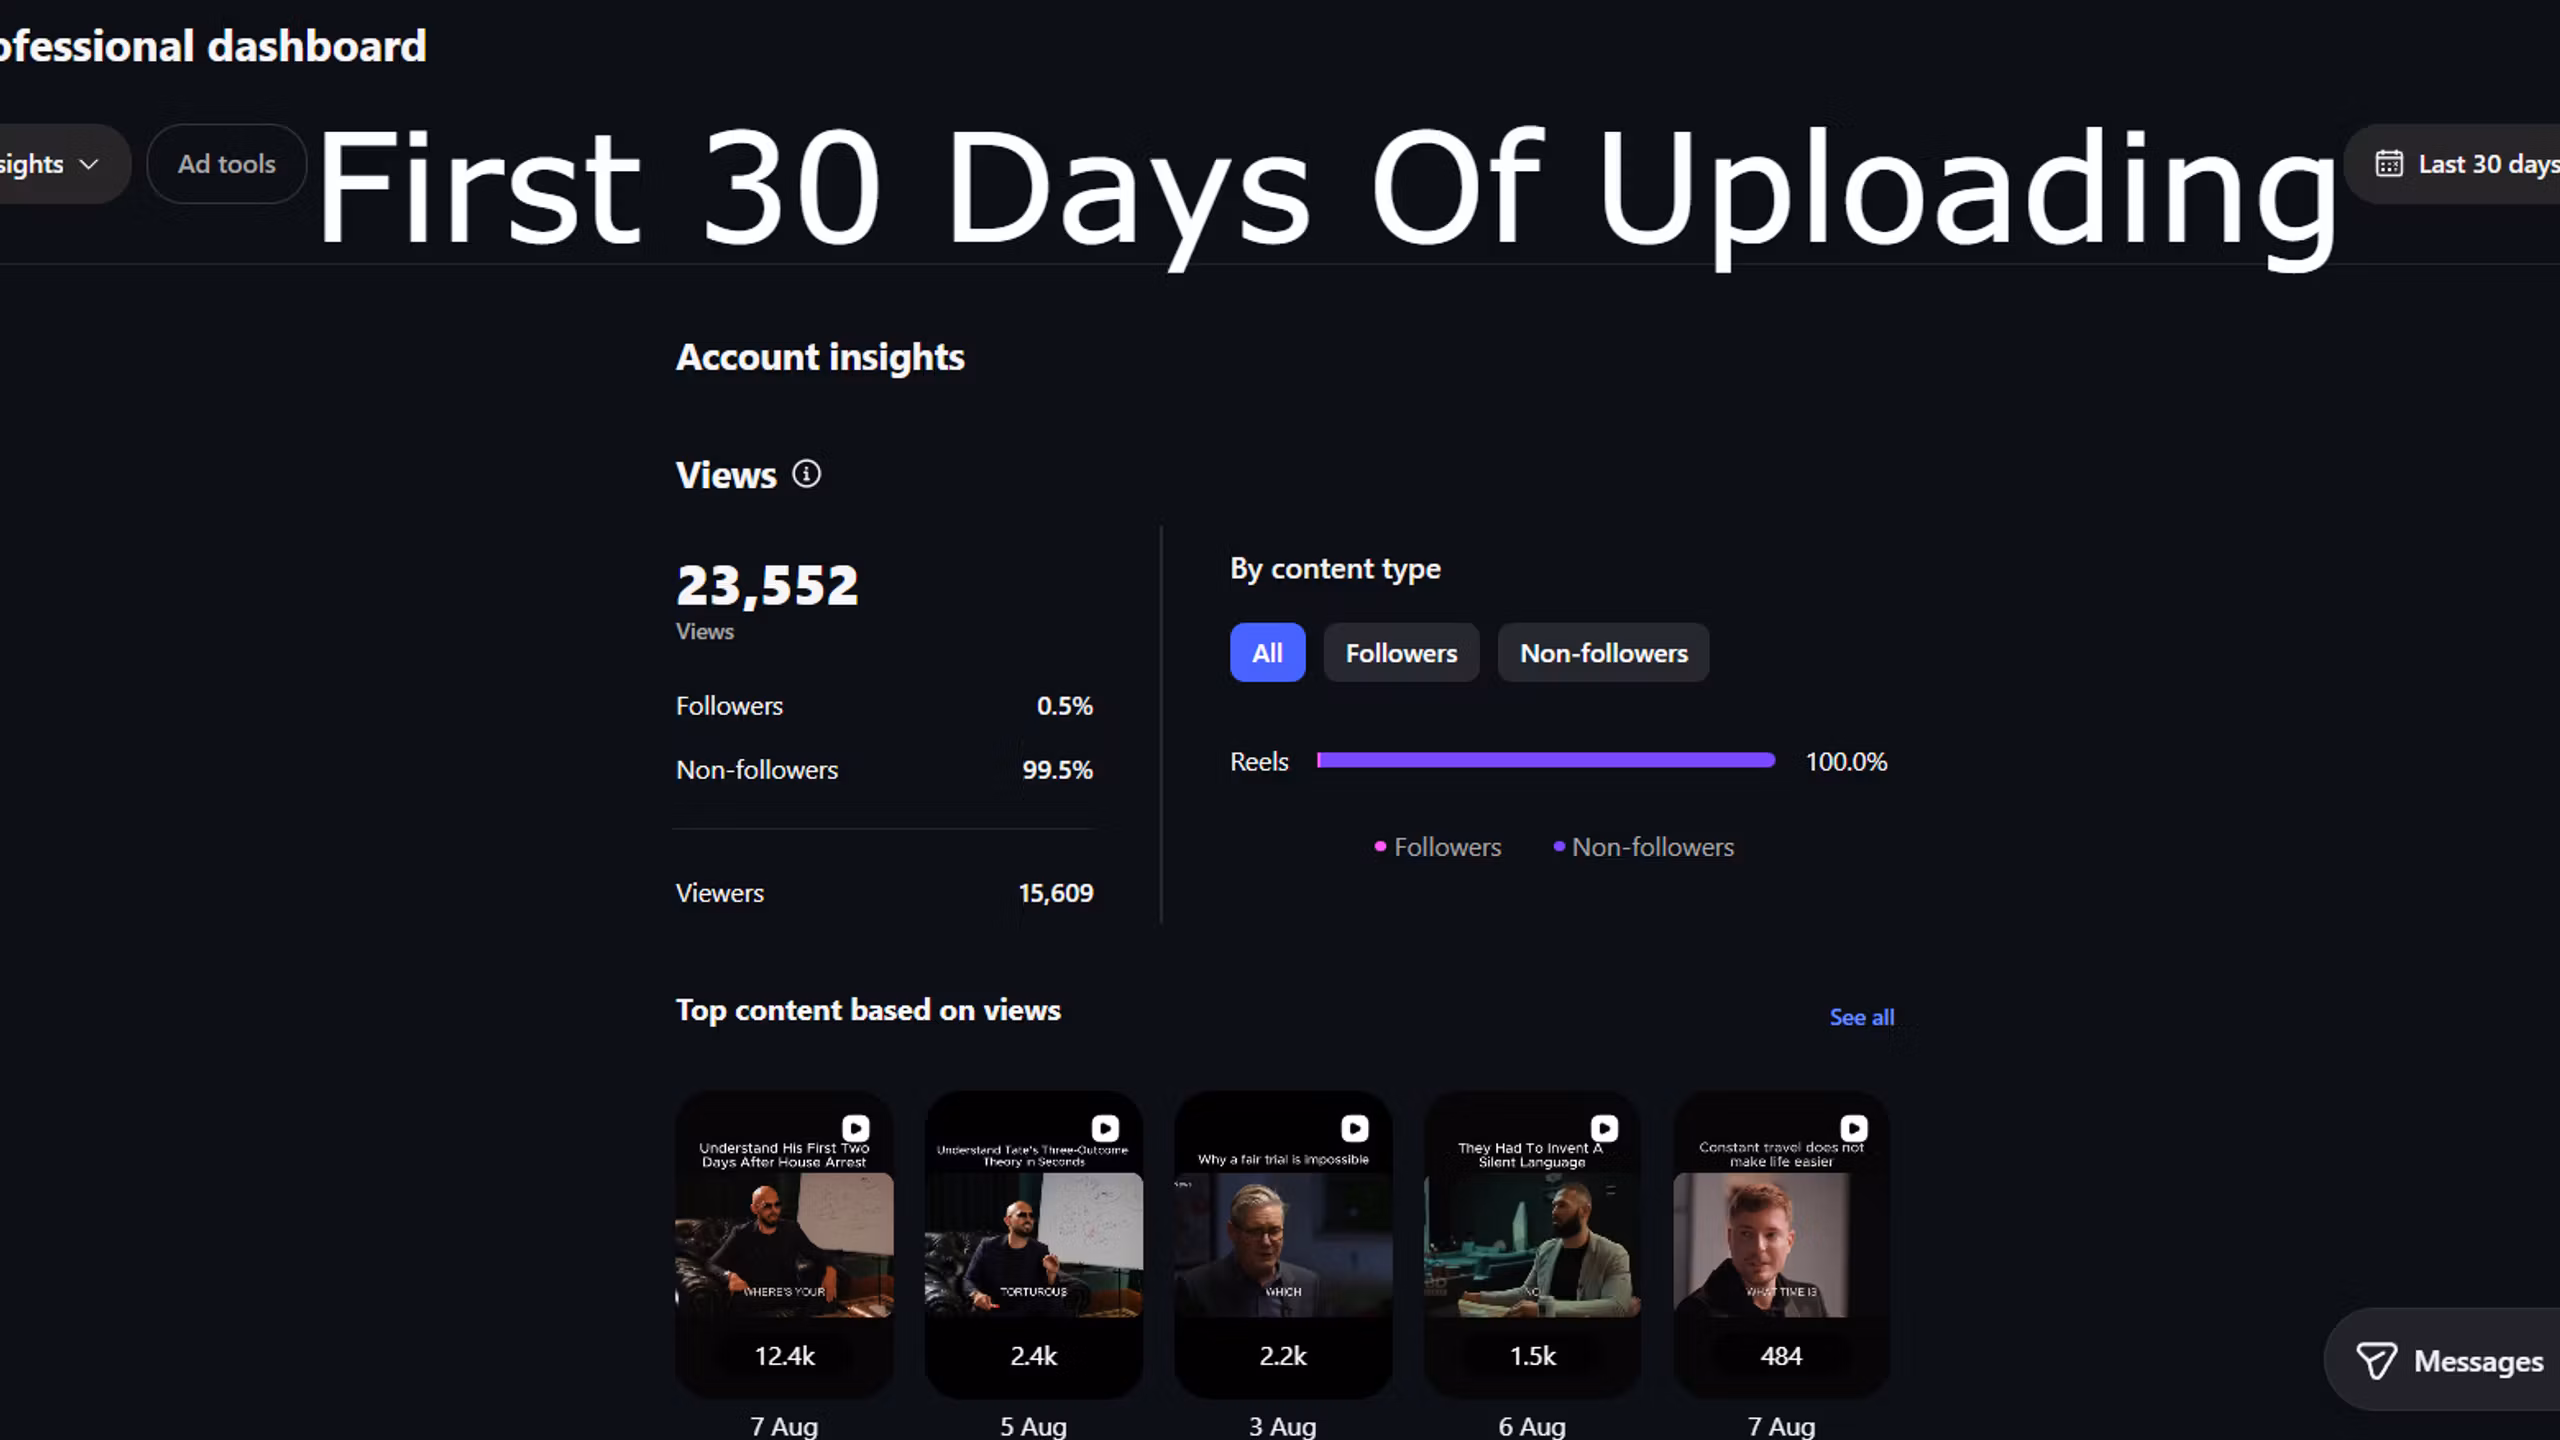Click reel icon on the 2.2k thumbnail
The image size is (2560, 1440).
pos(1354,1128)
